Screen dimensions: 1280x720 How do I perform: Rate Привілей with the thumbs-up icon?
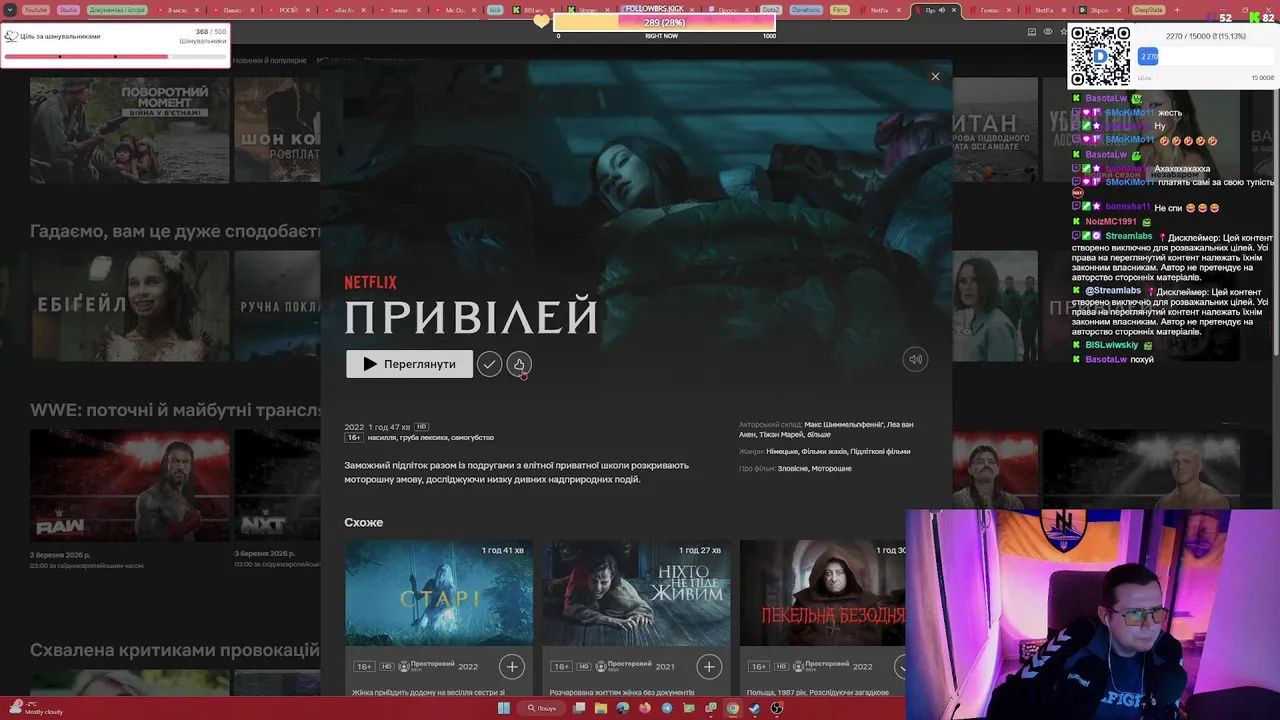click(519, 364)
